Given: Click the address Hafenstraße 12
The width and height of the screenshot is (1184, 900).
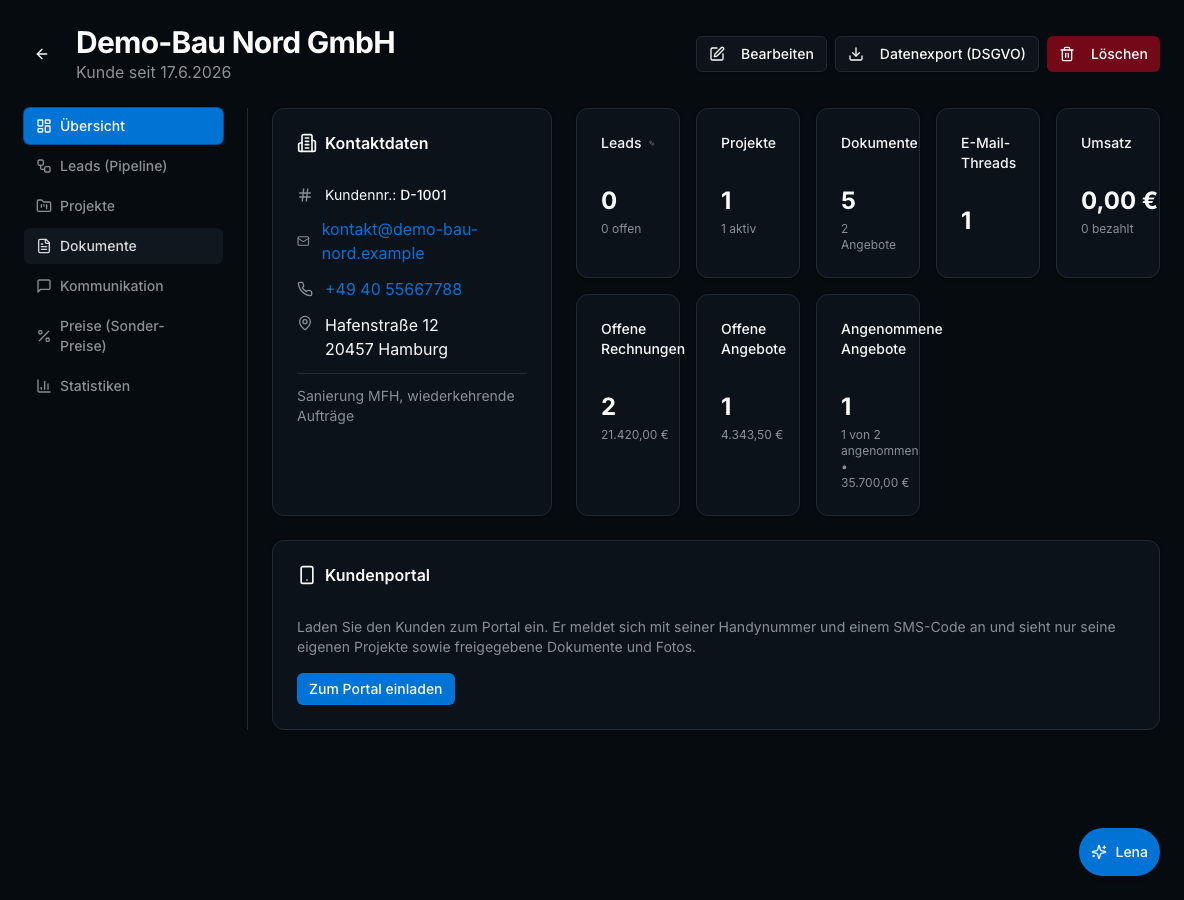Looking at the screenshot, I should click(x=381, y=325).
